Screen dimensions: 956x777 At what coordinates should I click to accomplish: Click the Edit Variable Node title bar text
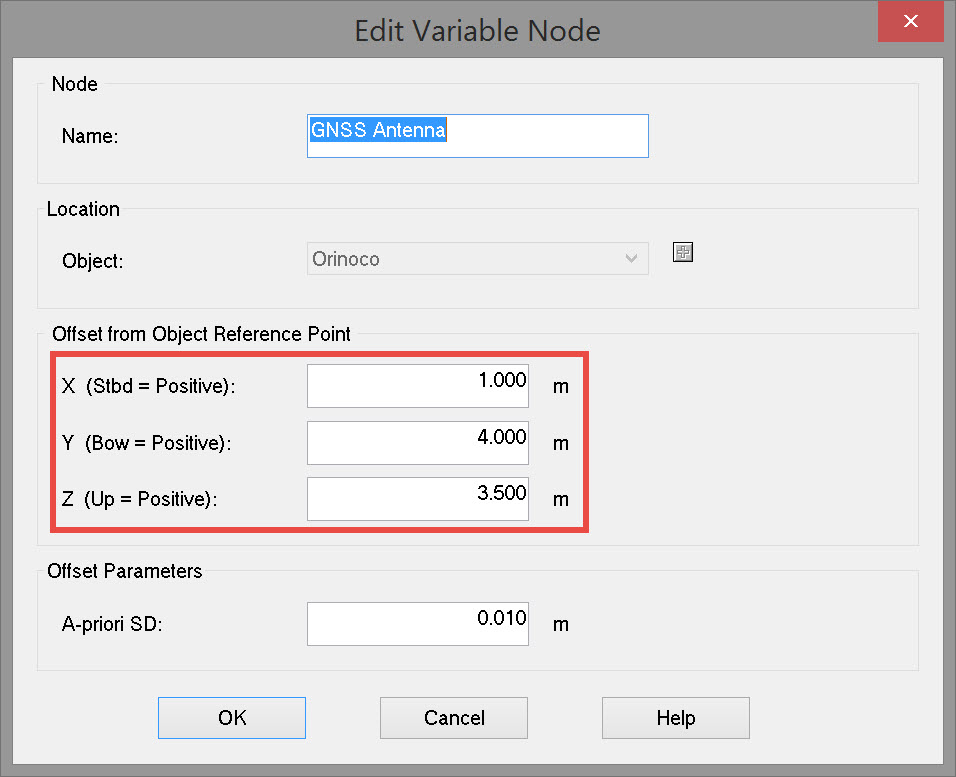point(477,31)
